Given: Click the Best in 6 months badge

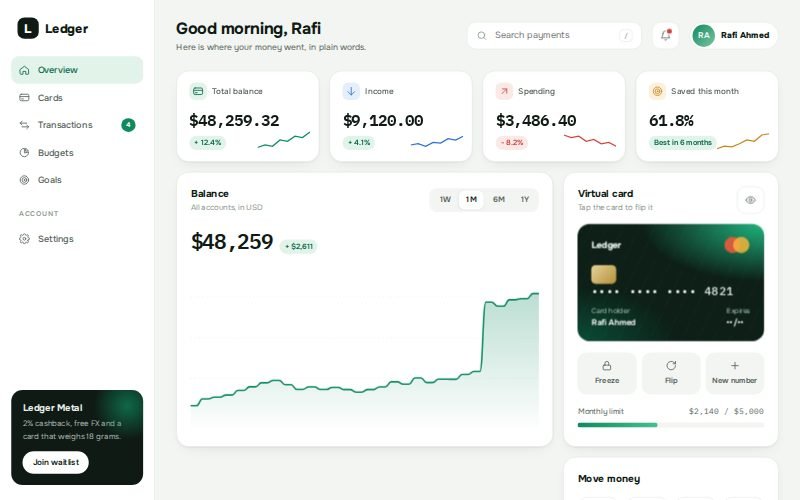Looking at the screenshot, I should pyautogui.click(x=683, y=142).
